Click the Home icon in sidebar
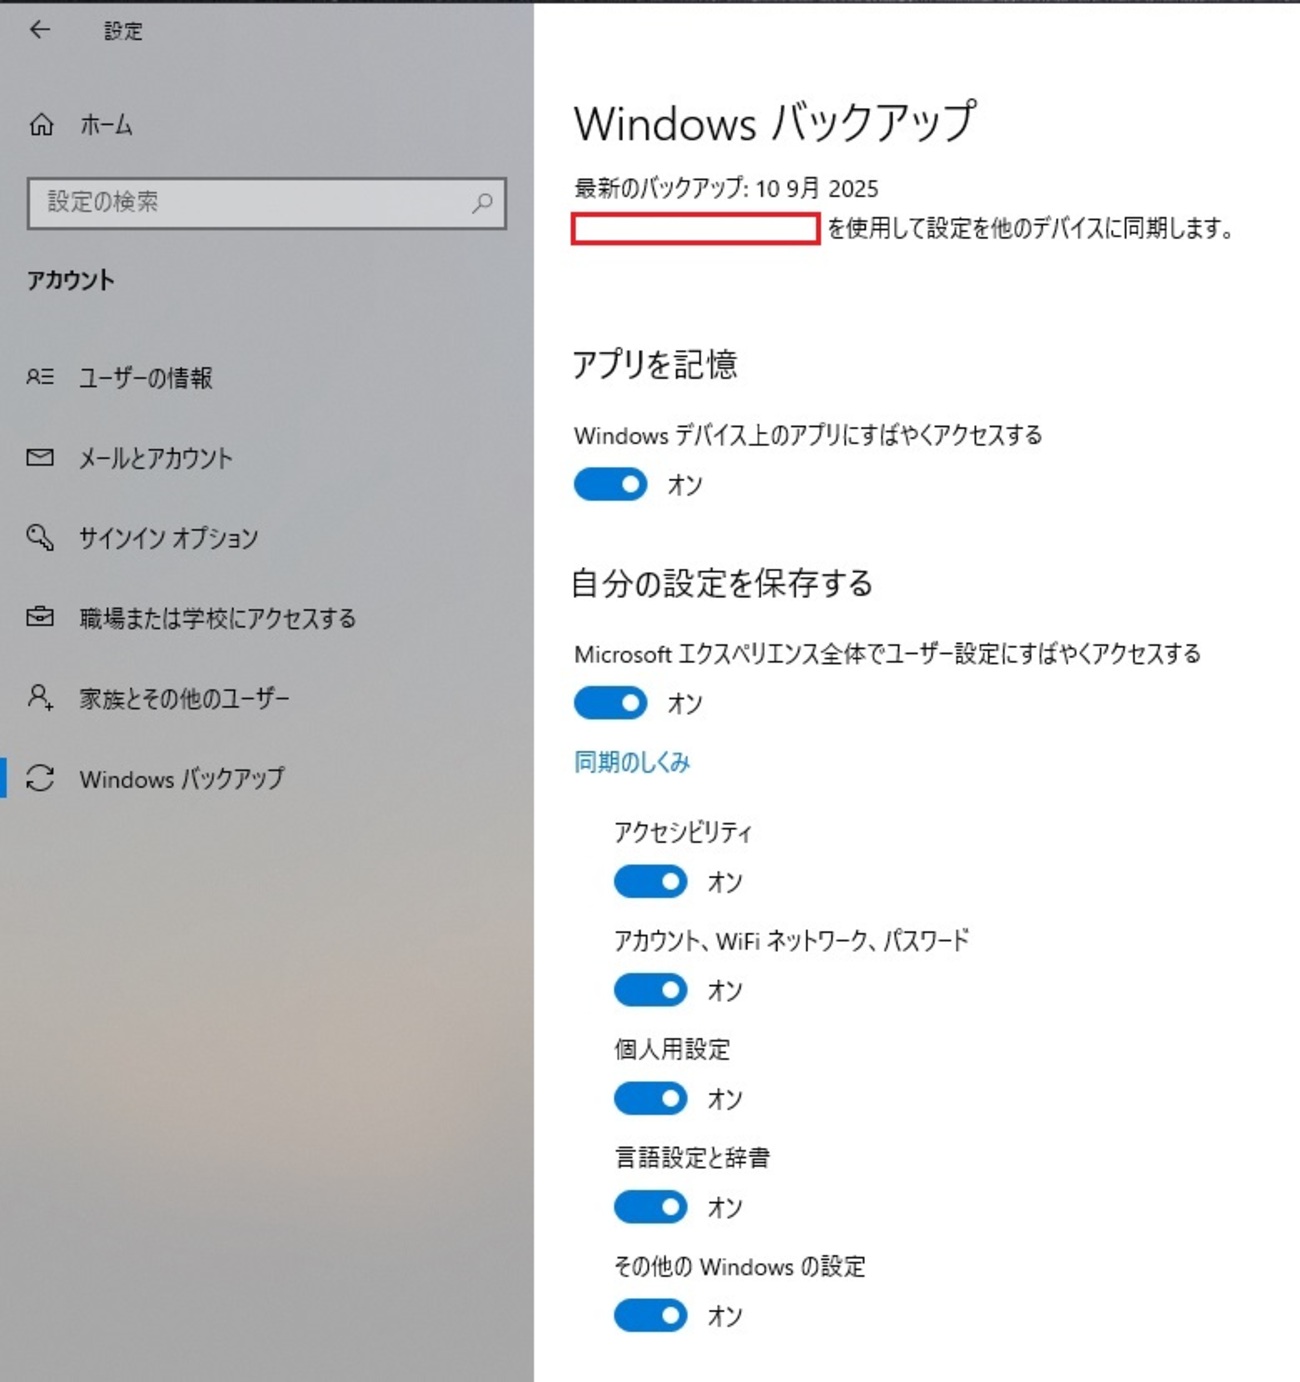1300x1382 pixels. click(x=40, y=125)
